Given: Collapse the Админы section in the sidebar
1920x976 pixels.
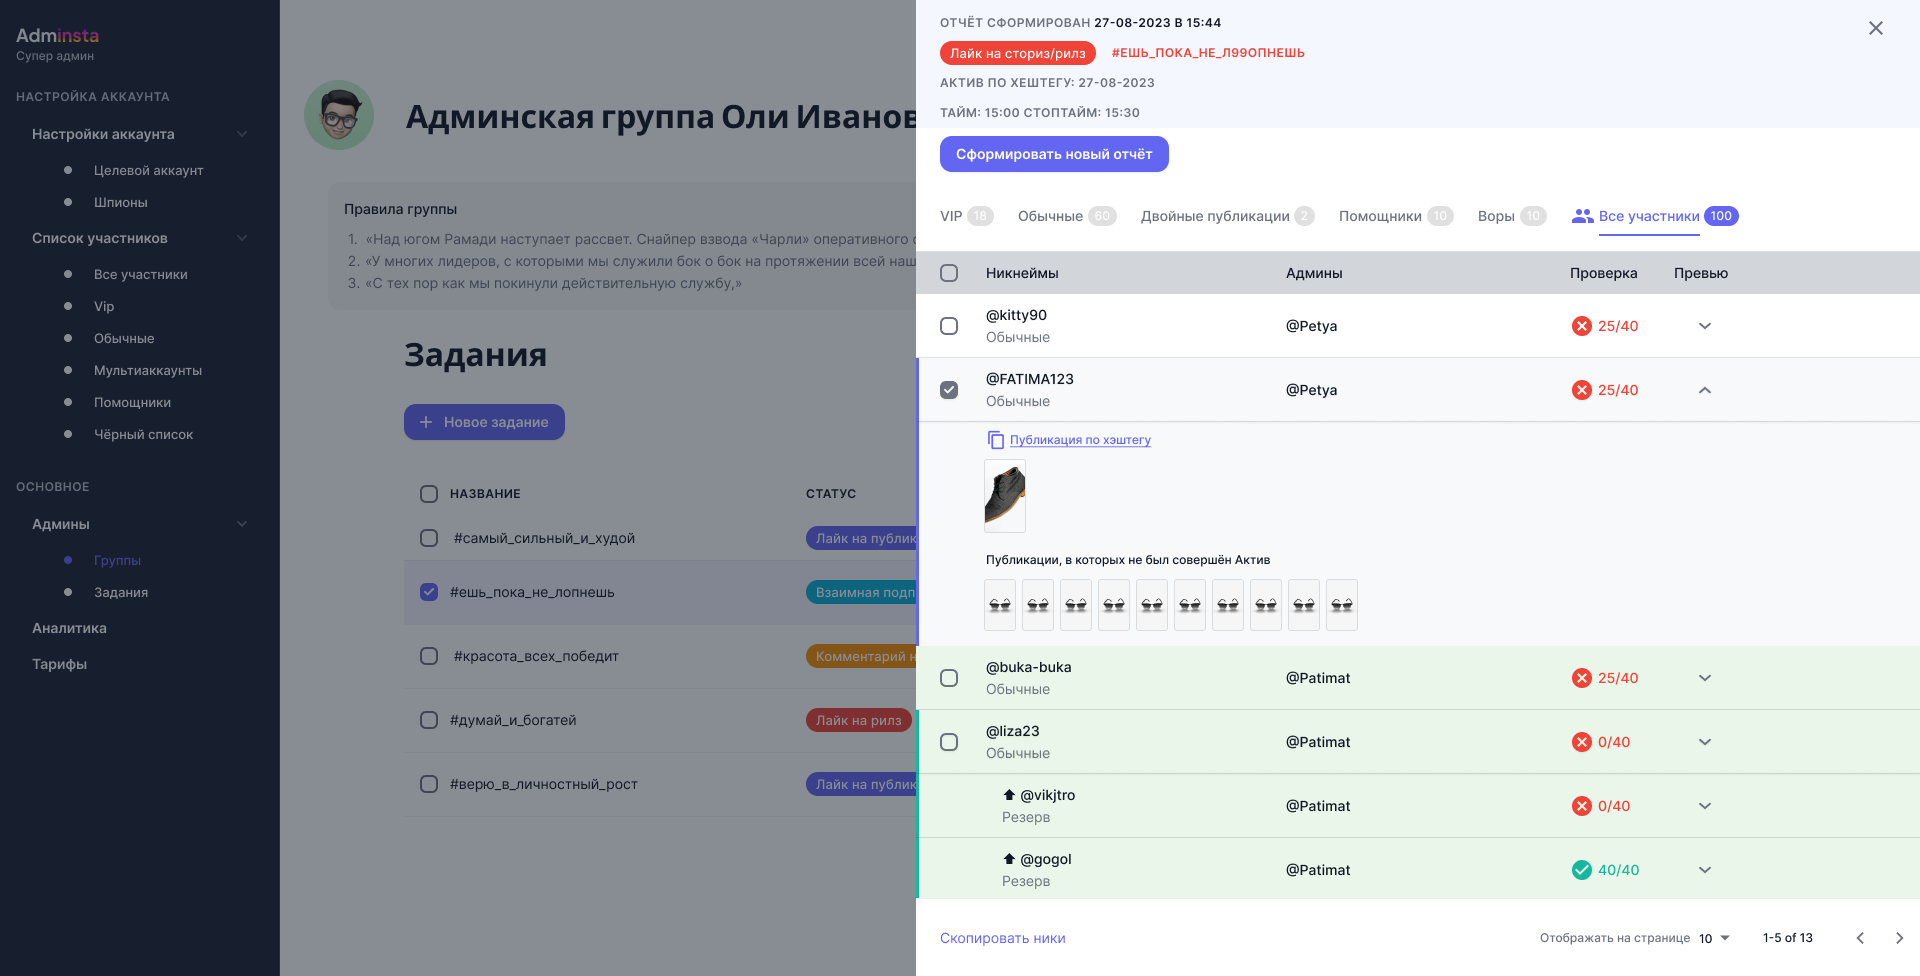Looking at the screenshot, I should (x=242, y=523).
